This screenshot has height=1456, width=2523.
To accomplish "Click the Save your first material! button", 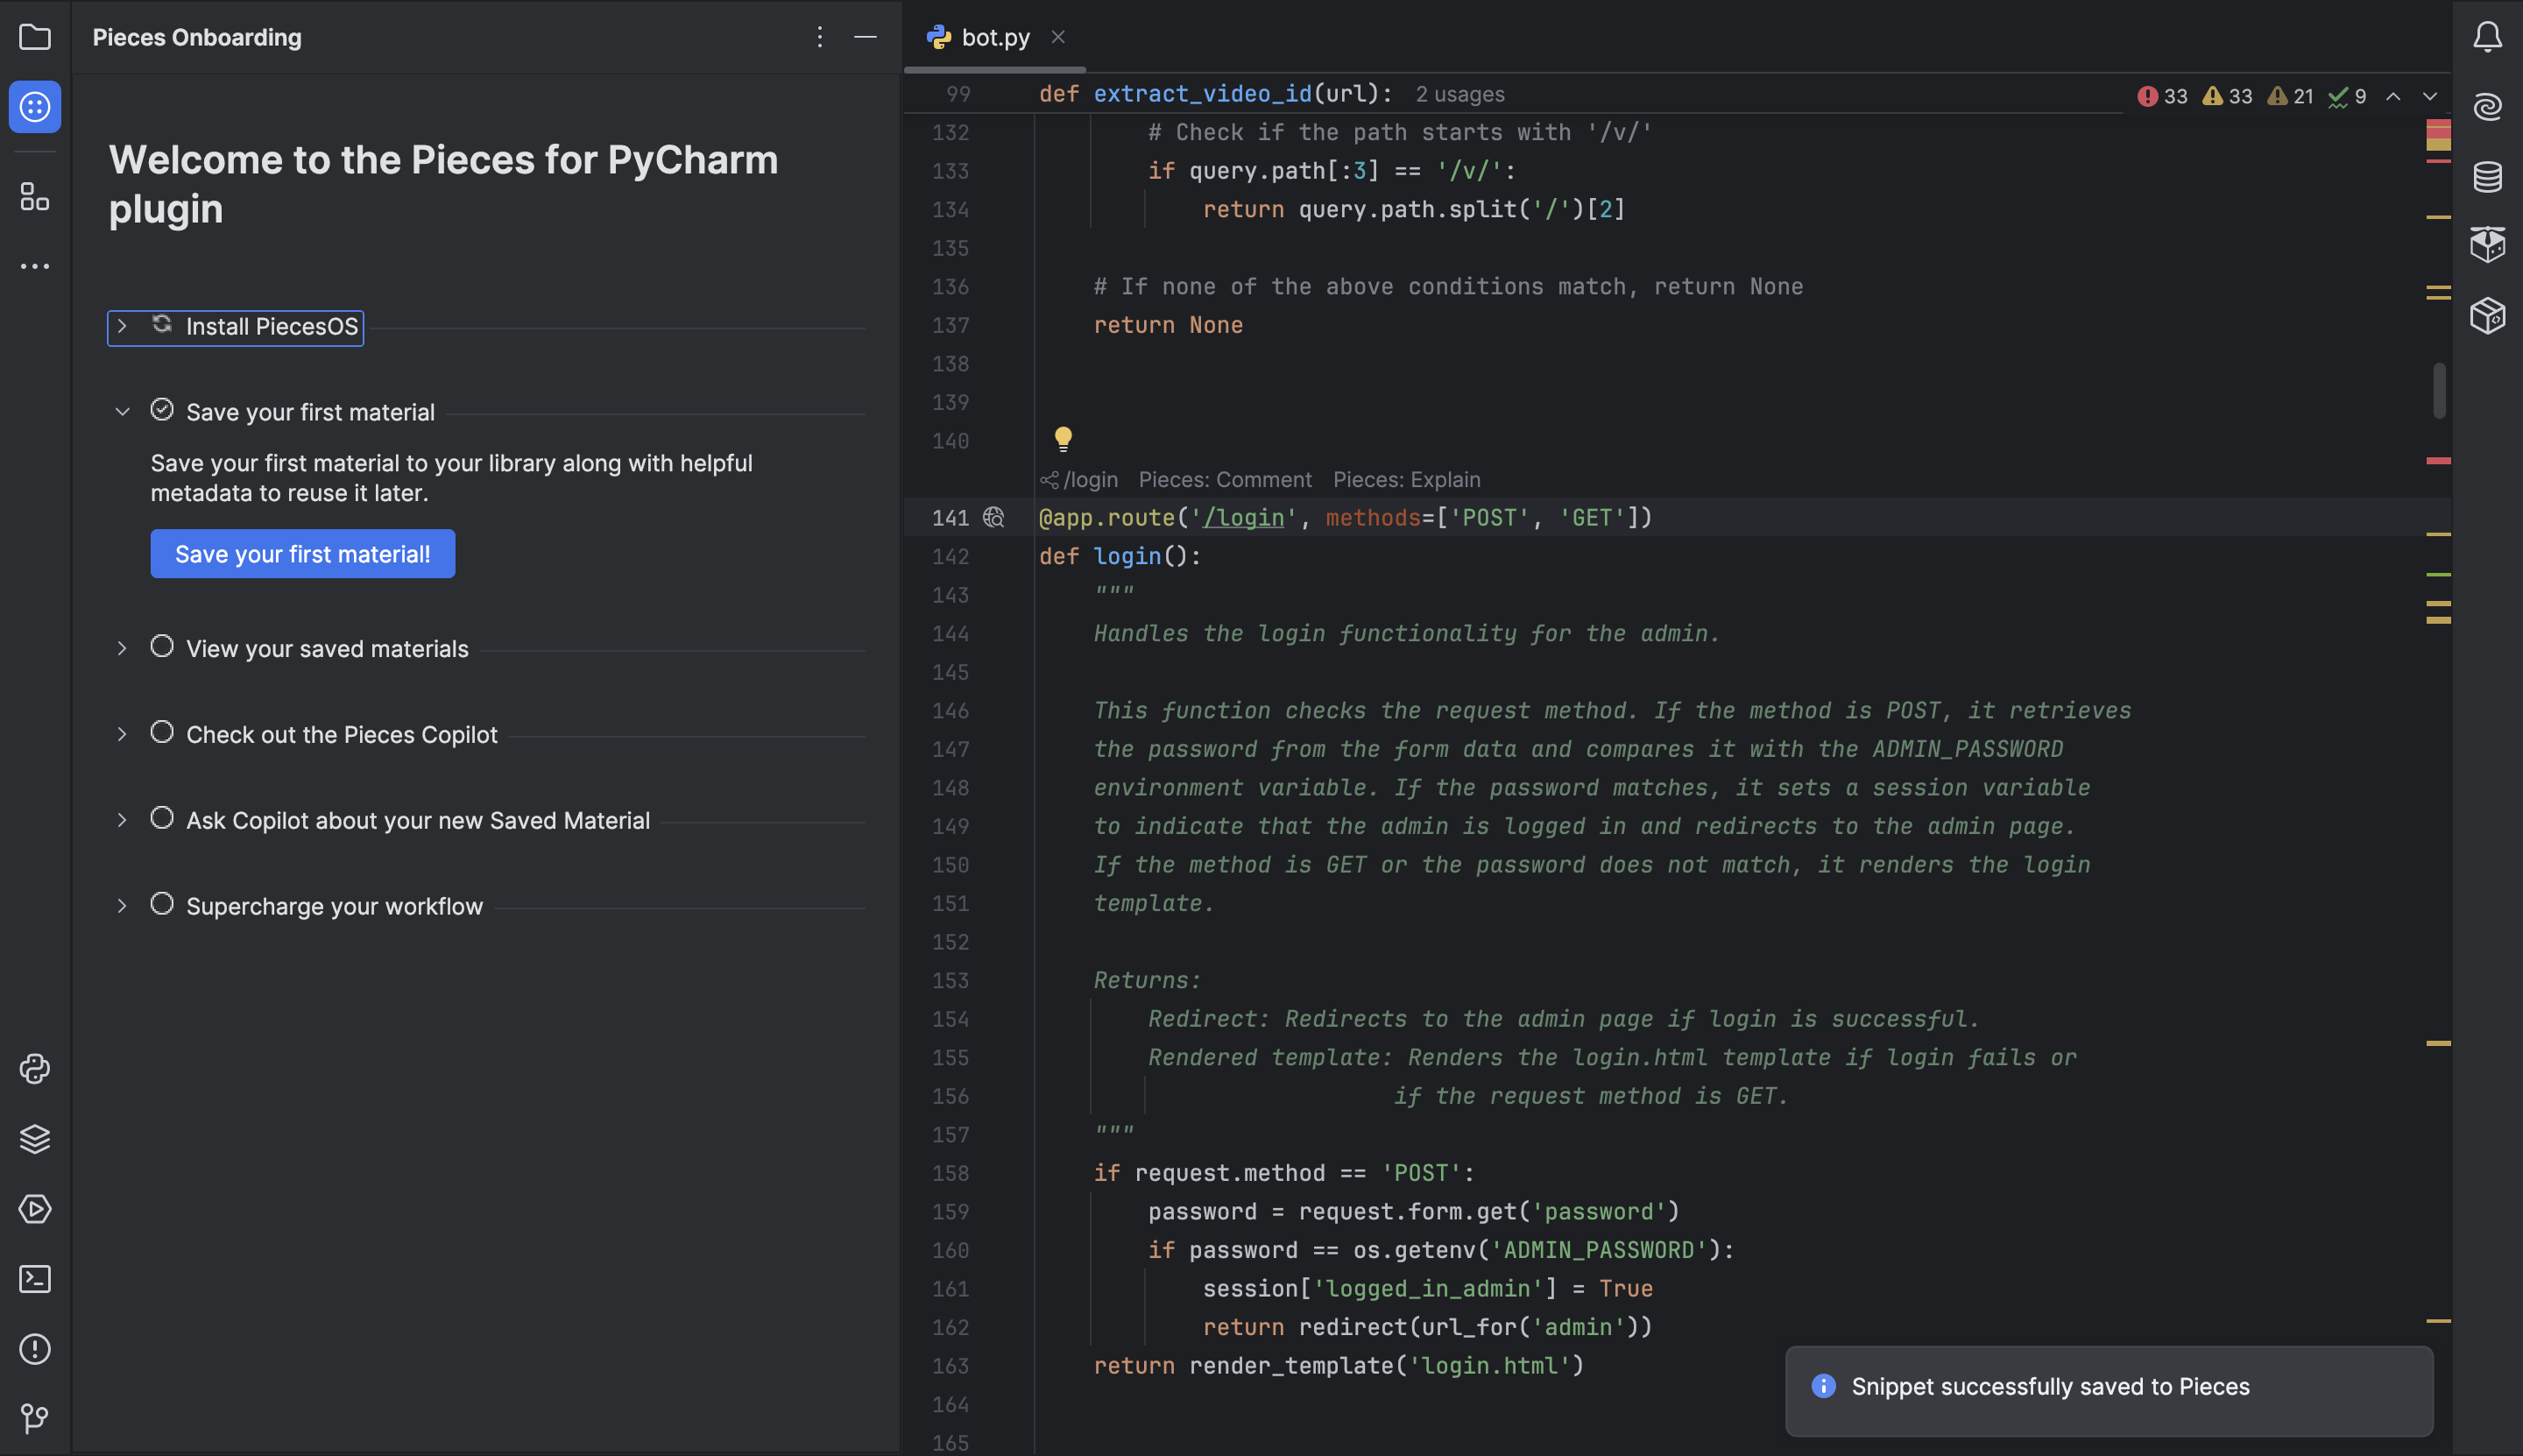I will [x=303, y=554].
